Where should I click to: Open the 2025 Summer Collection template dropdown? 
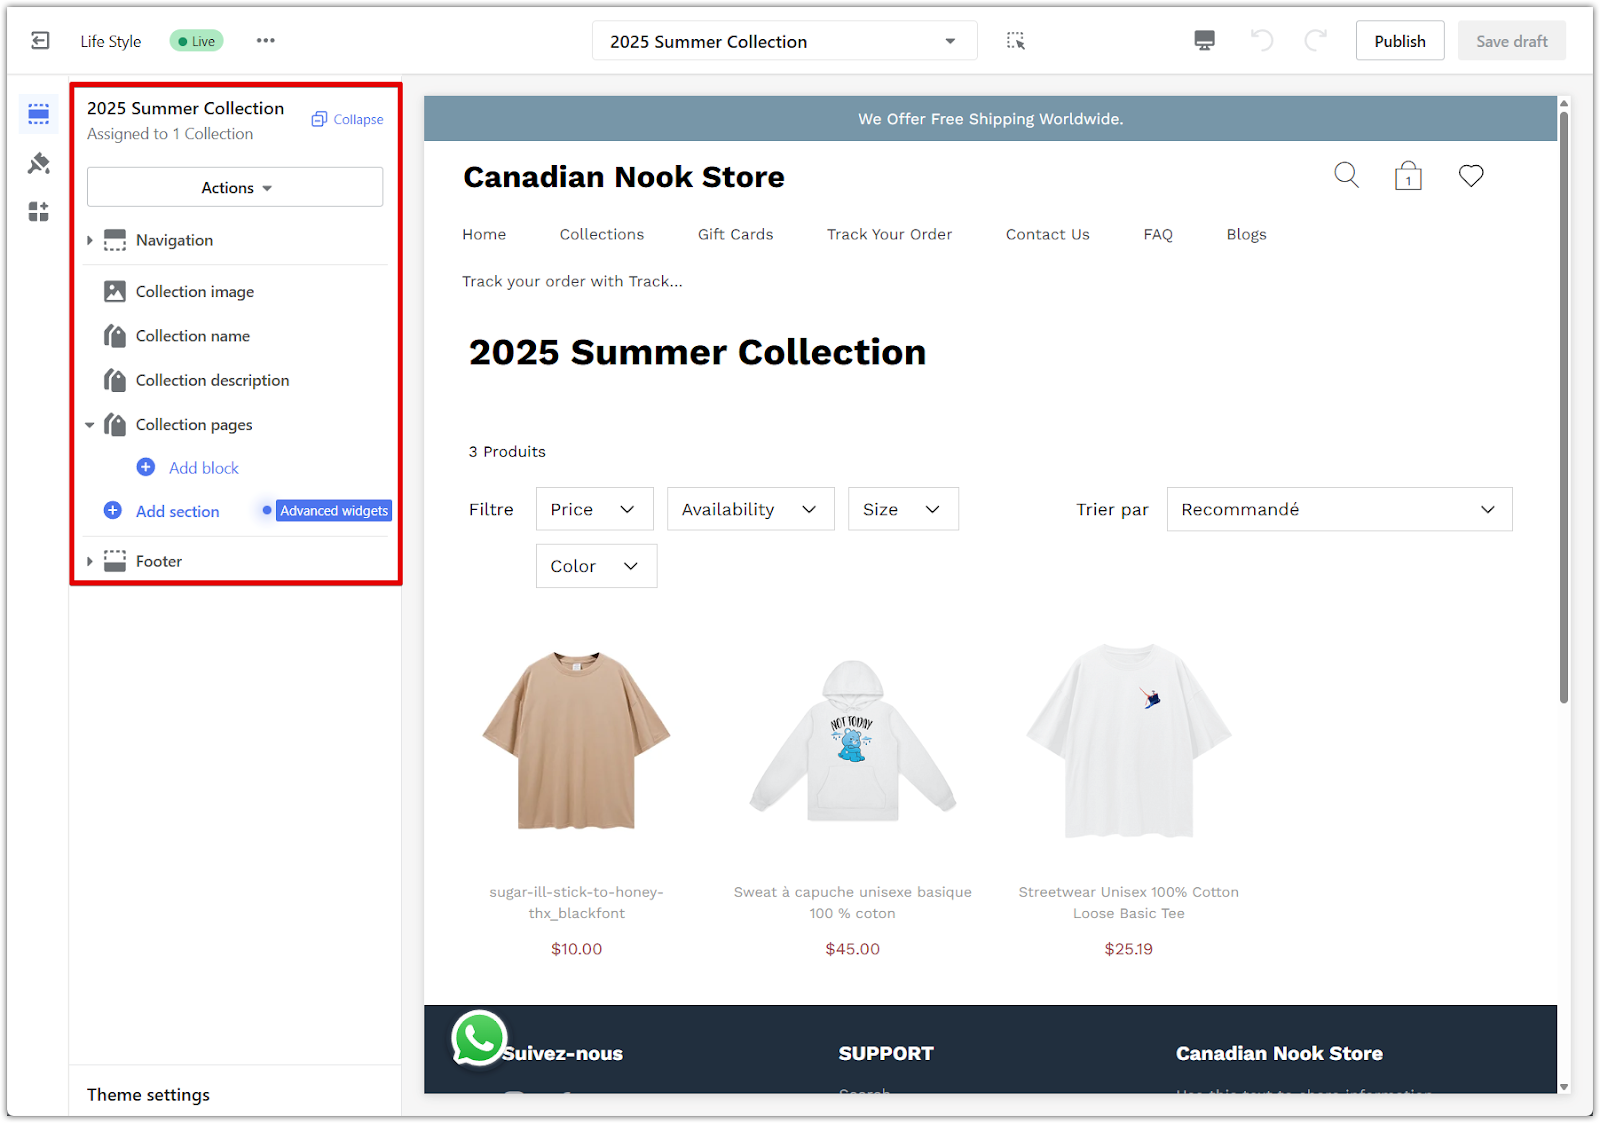(x=785, y=41)
